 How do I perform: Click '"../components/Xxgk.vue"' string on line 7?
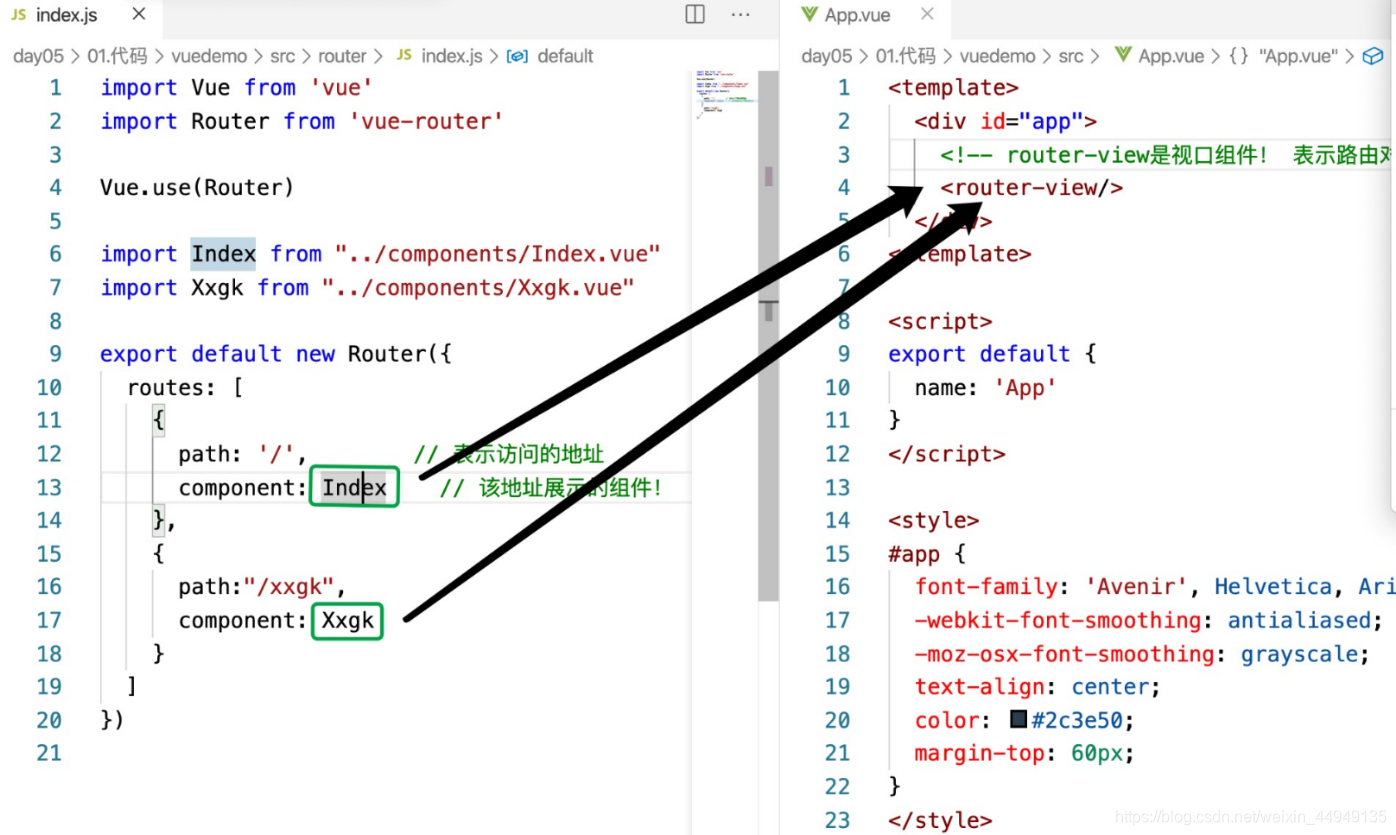(478, 288)
